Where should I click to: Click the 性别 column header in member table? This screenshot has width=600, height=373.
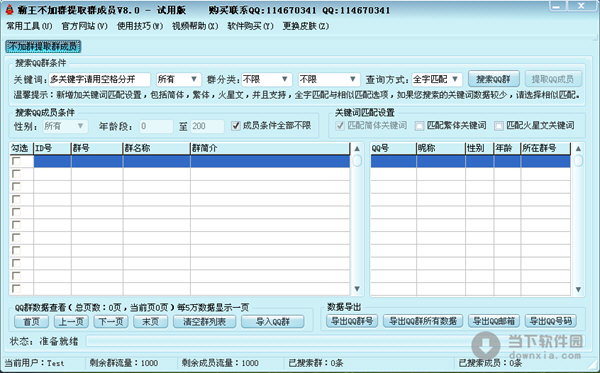[479, 148]
